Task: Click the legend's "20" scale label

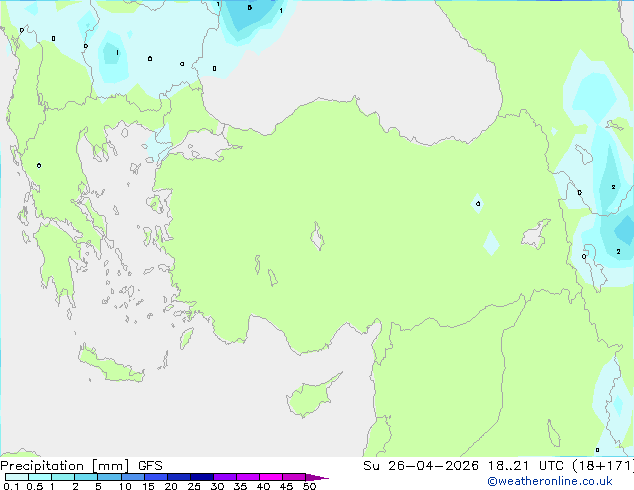Action: point(171,486)
